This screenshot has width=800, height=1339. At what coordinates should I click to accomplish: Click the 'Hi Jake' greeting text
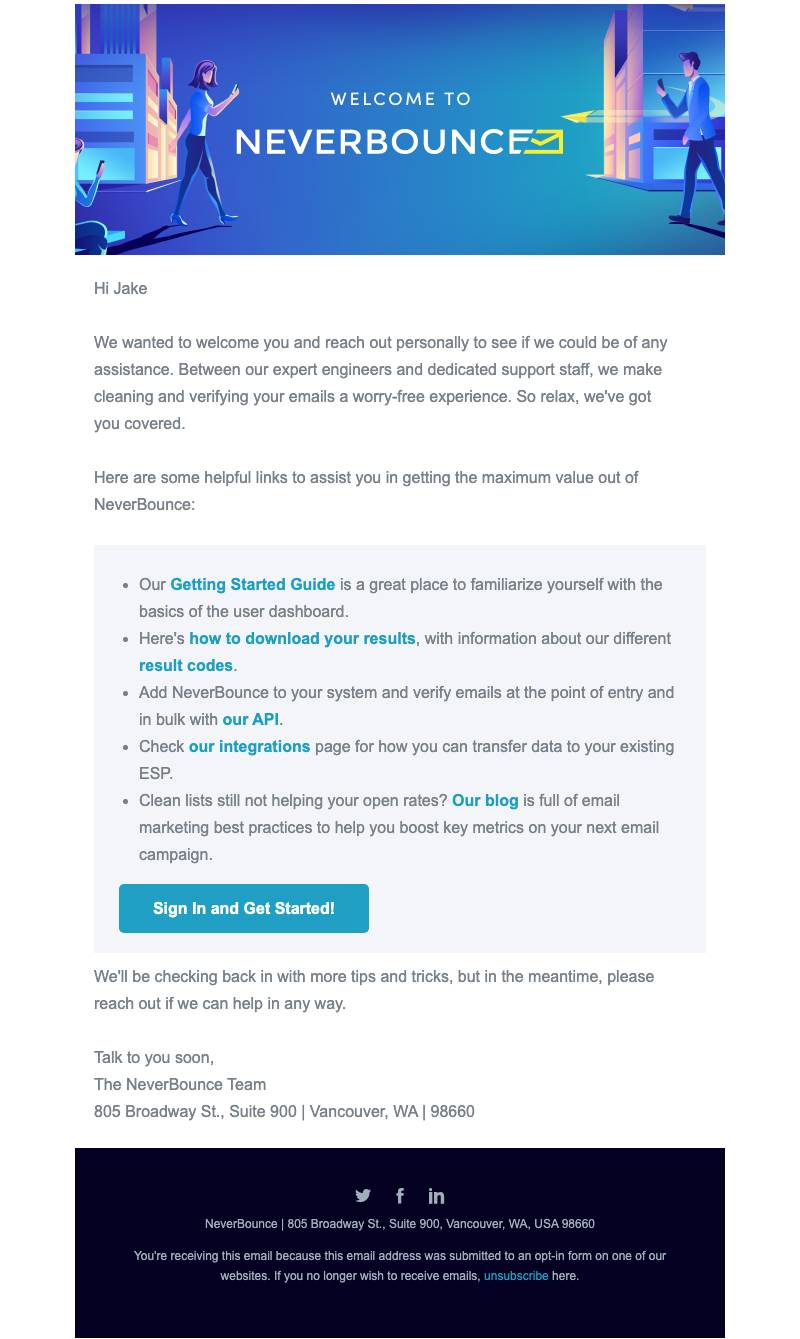pyautogui.click(x=120, y=288)
